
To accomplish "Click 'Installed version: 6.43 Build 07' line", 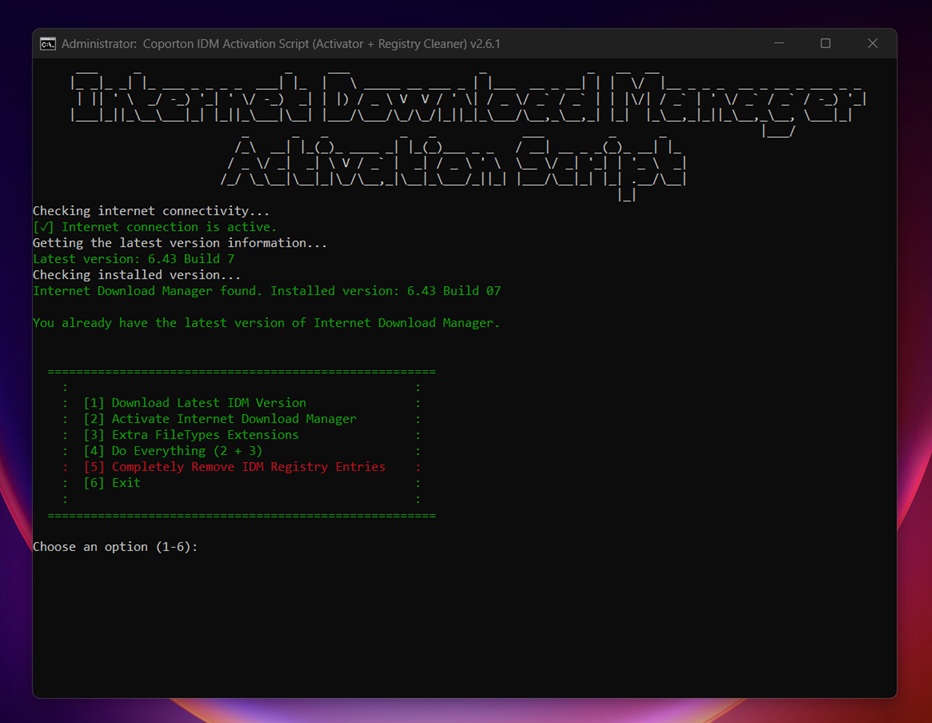I will (267, 291).
